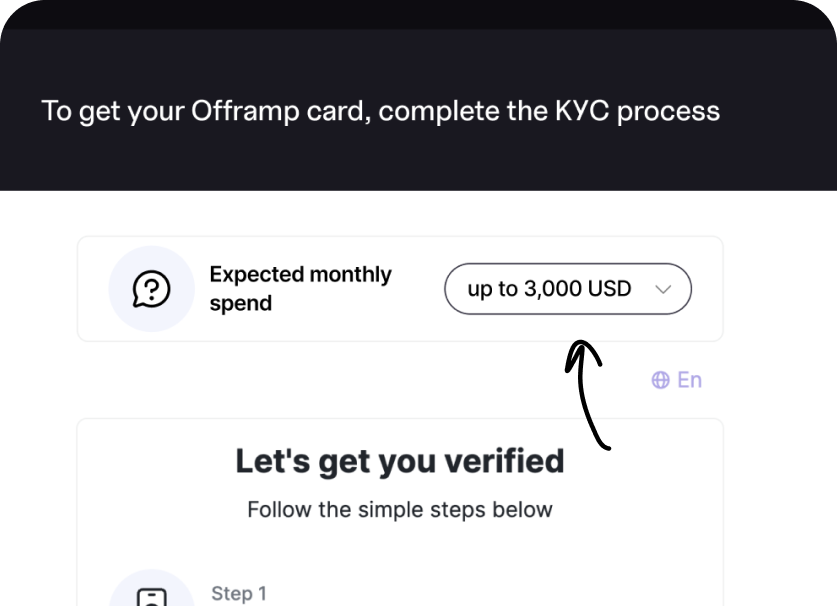Click the globe language icon
The height and width of the screenshot is (606, 837).
[660, 380]
